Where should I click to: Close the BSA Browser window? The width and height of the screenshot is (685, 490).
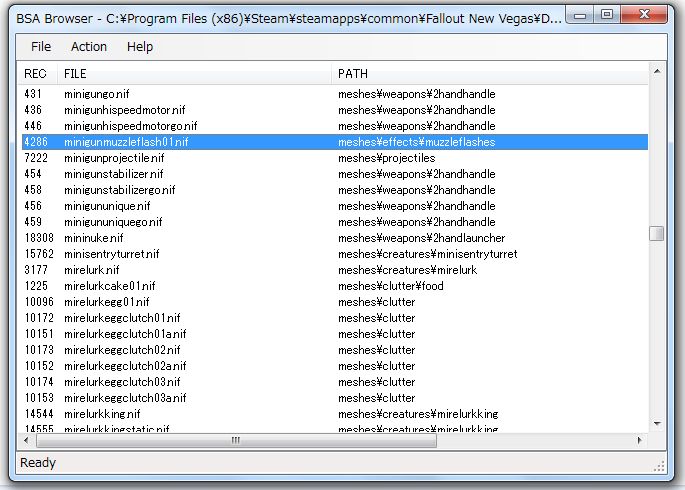(644, 15)
